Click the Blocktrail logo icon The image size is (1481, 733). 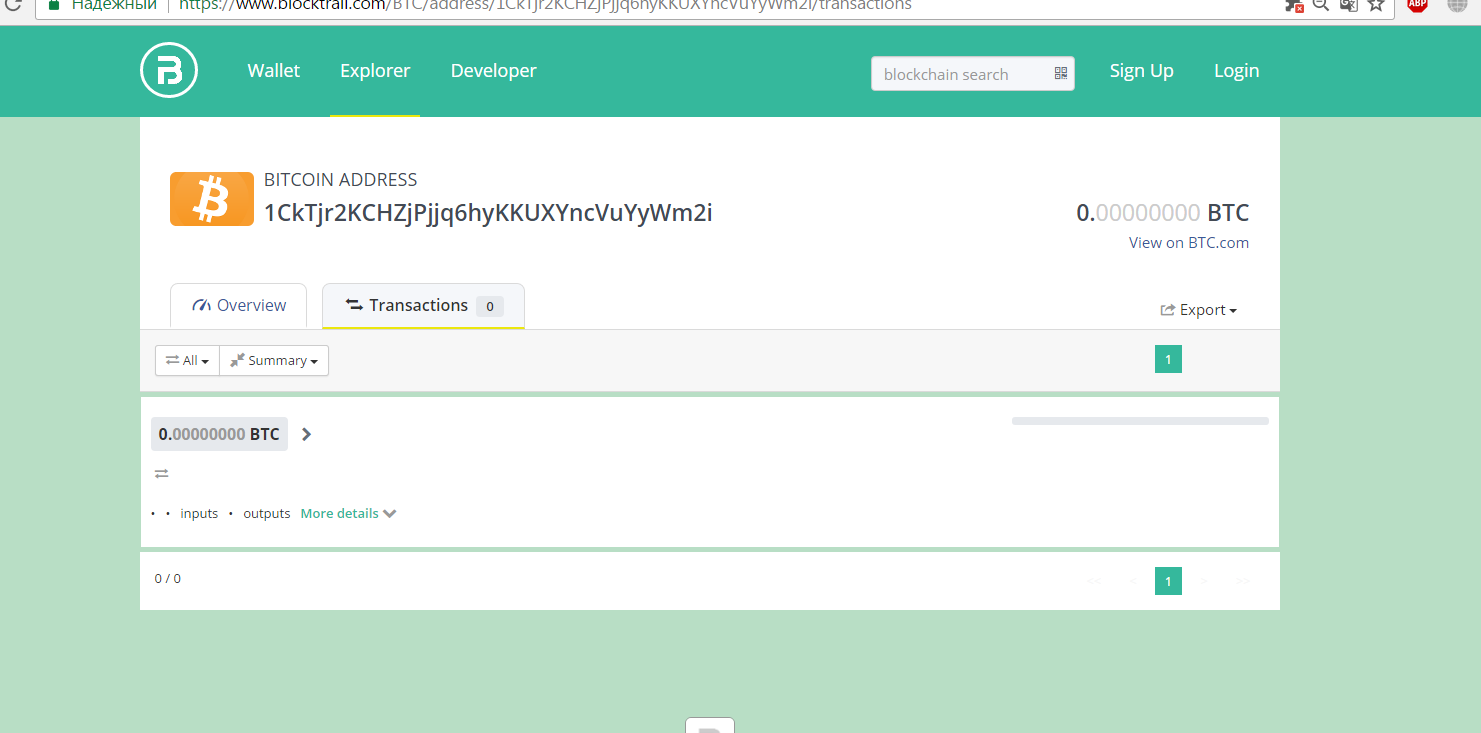point(169,71)
